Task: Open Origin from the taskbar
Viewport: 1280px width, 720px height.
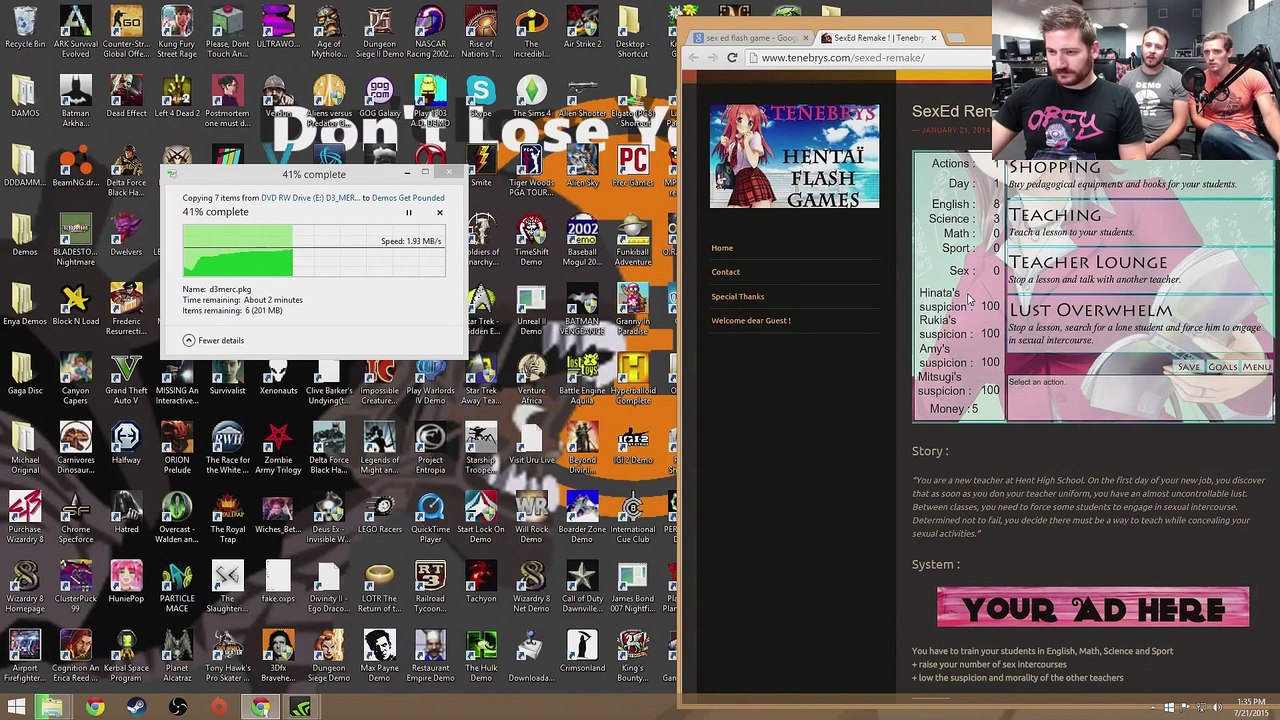Action: [219, 708]
